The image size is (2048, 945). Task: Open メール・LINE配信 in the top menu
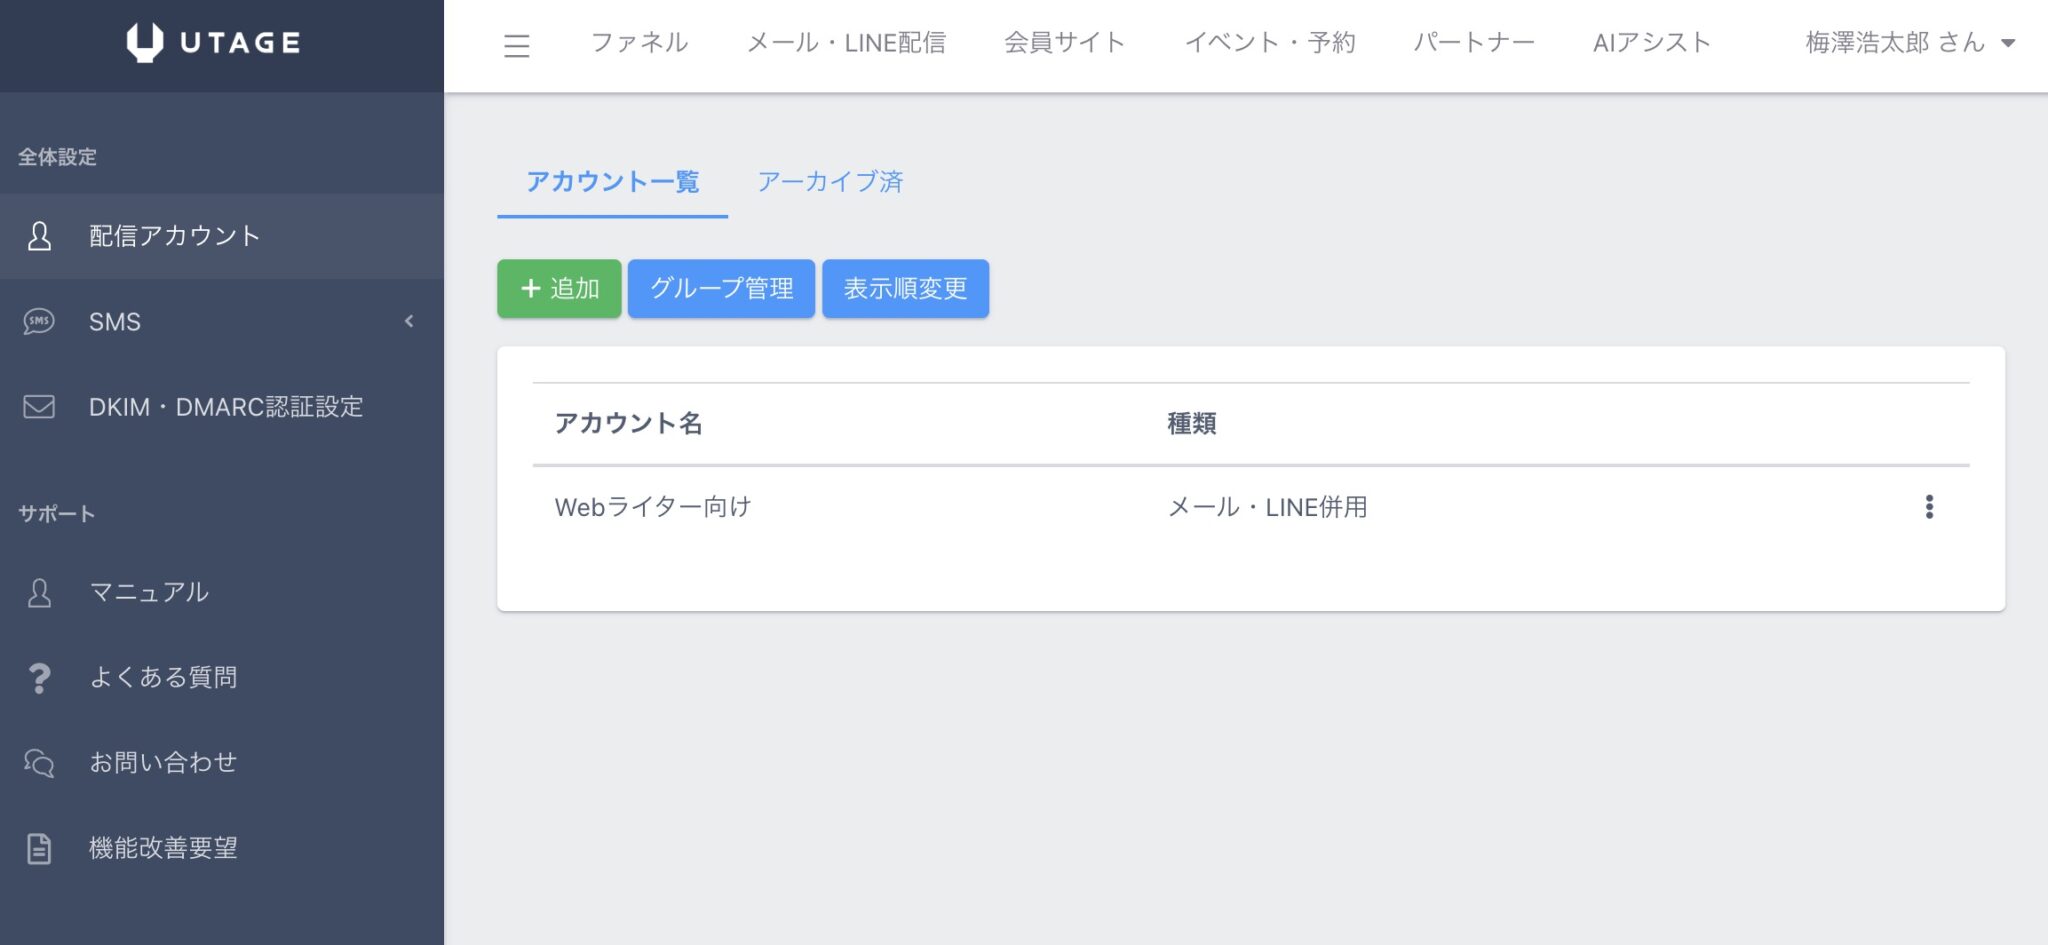[849, 43]
